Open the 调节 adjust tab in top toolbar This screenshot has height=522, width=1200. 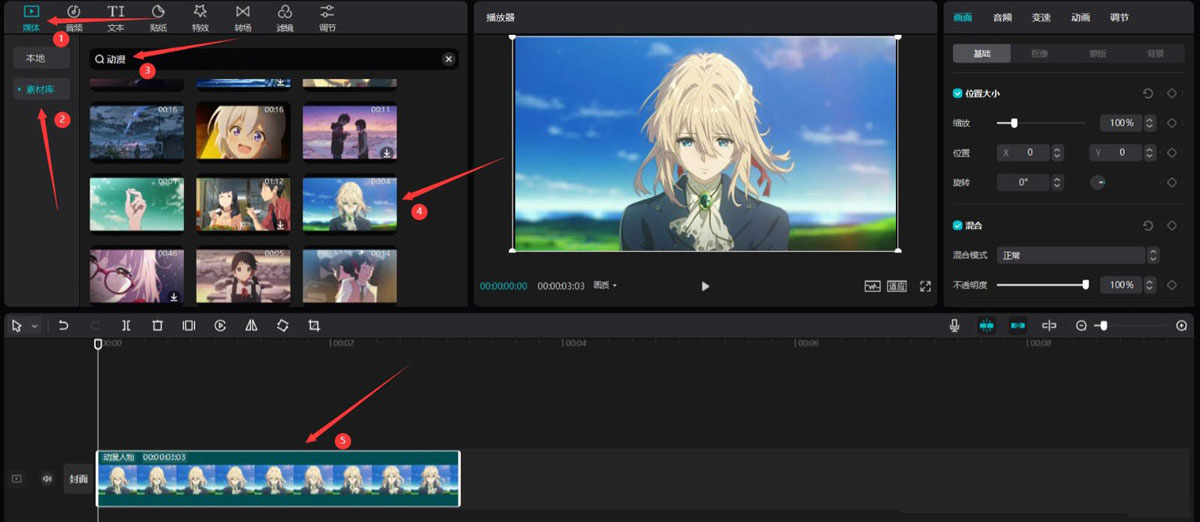click(x=327, y=18)
